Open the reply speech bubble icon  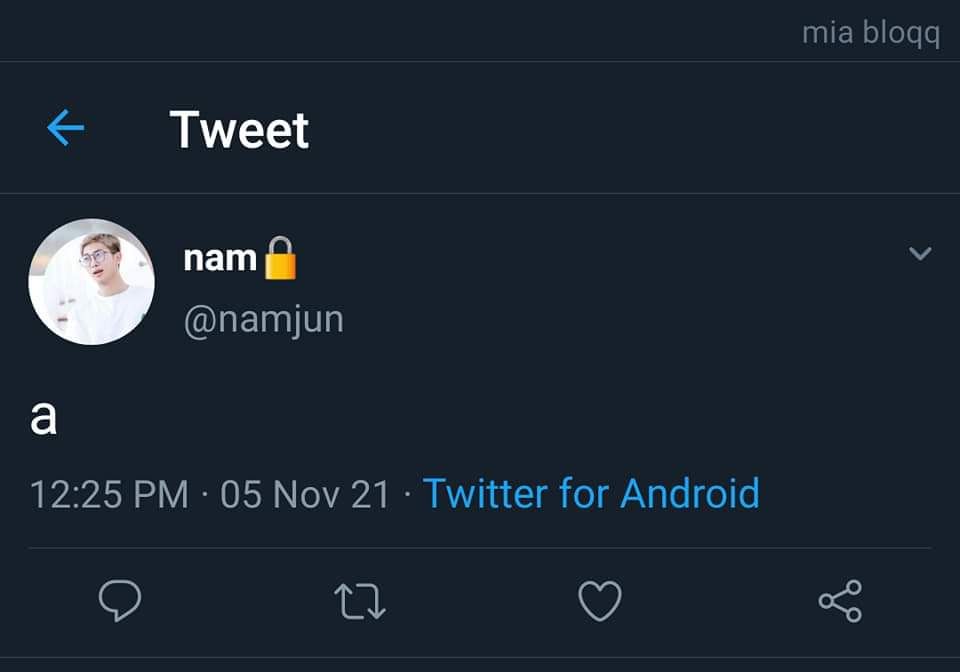click(120, 600)
